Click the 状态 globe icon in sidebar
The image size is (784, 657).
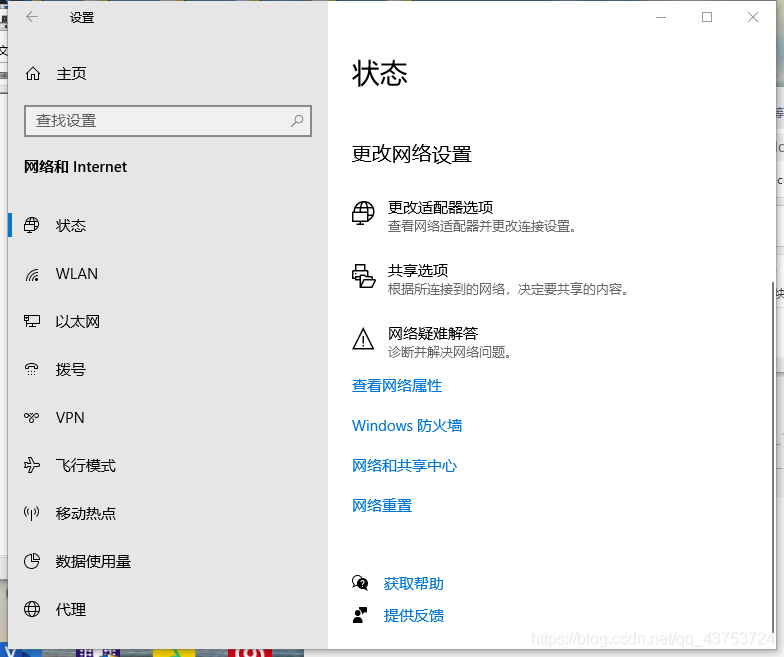pos(32,225)
